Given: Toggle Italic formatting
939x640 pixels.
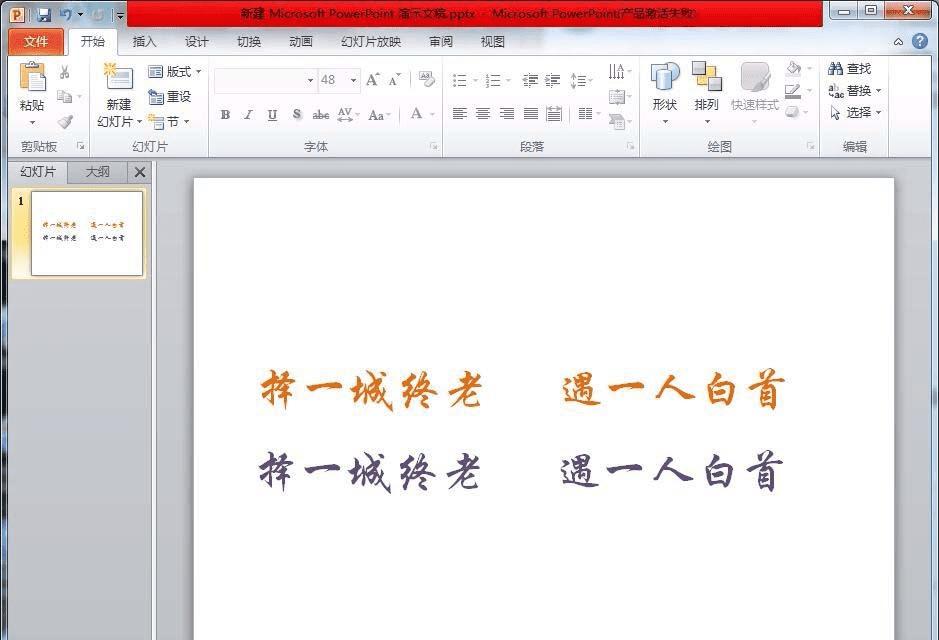Looking at the screenshot, I should pos(248,114).
